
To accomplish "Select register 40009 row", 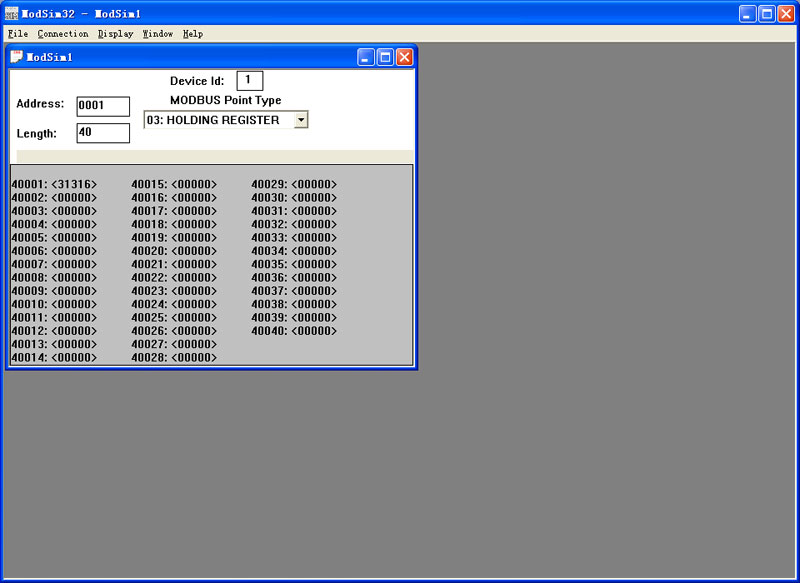I will click(54, 290).
